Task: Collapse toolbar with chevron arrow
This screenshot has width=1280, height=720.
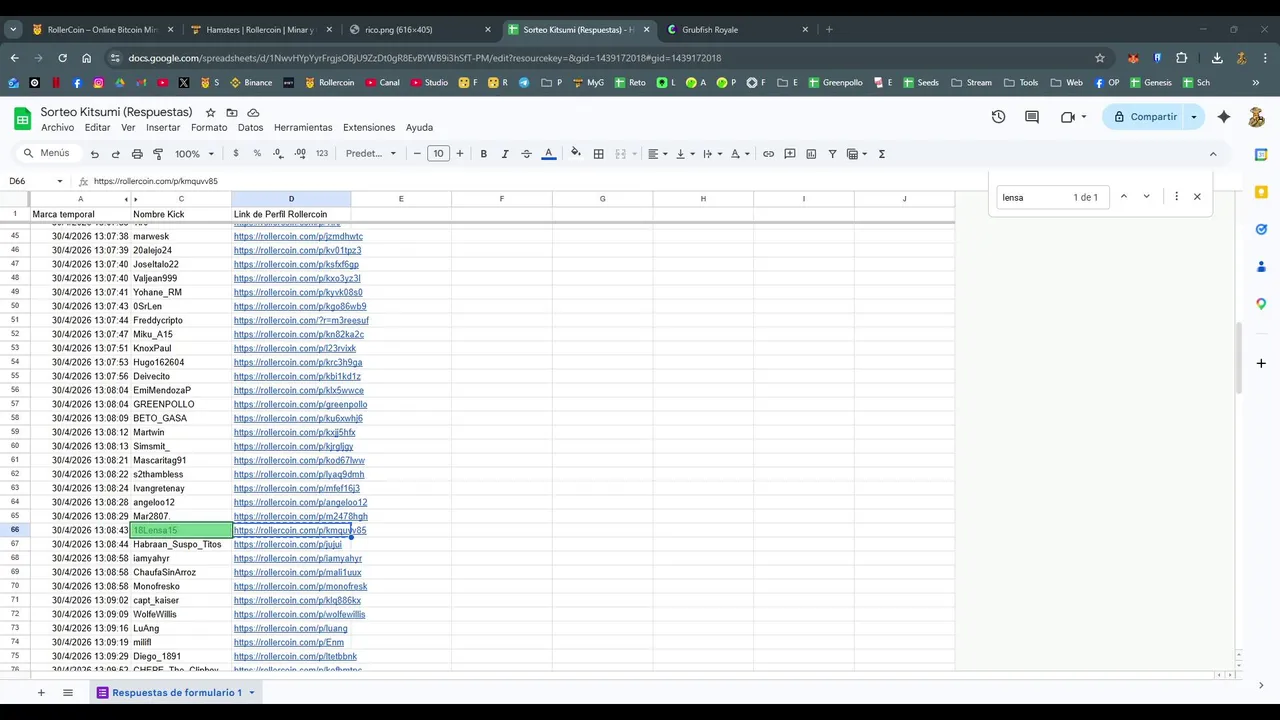Action: (x=1213, y=154)
